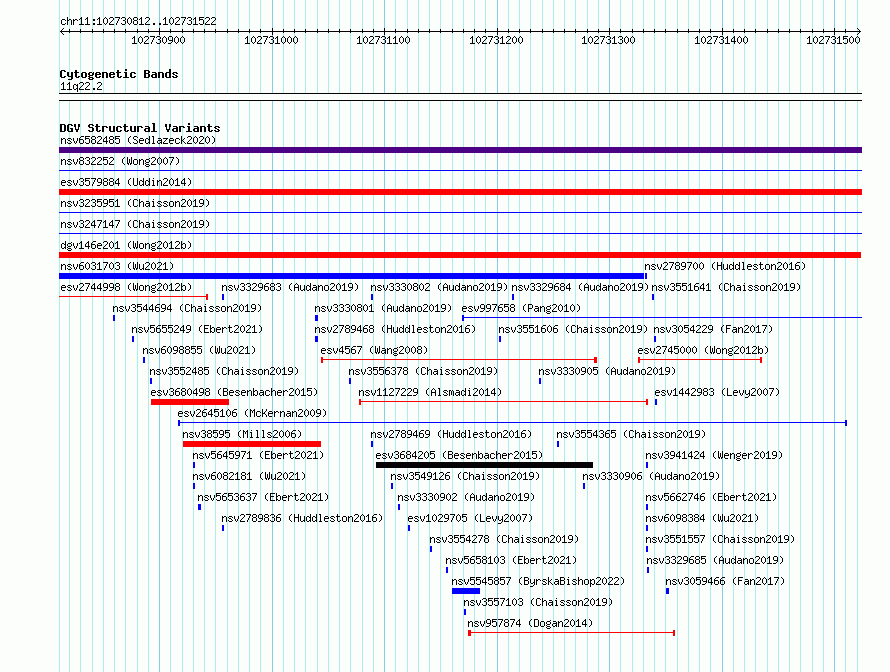The width and height of the screenshot is (890, 672).
Task: Open esv3680498 (Besenbacher2015) variant
Action: click(x=234, y=392)
